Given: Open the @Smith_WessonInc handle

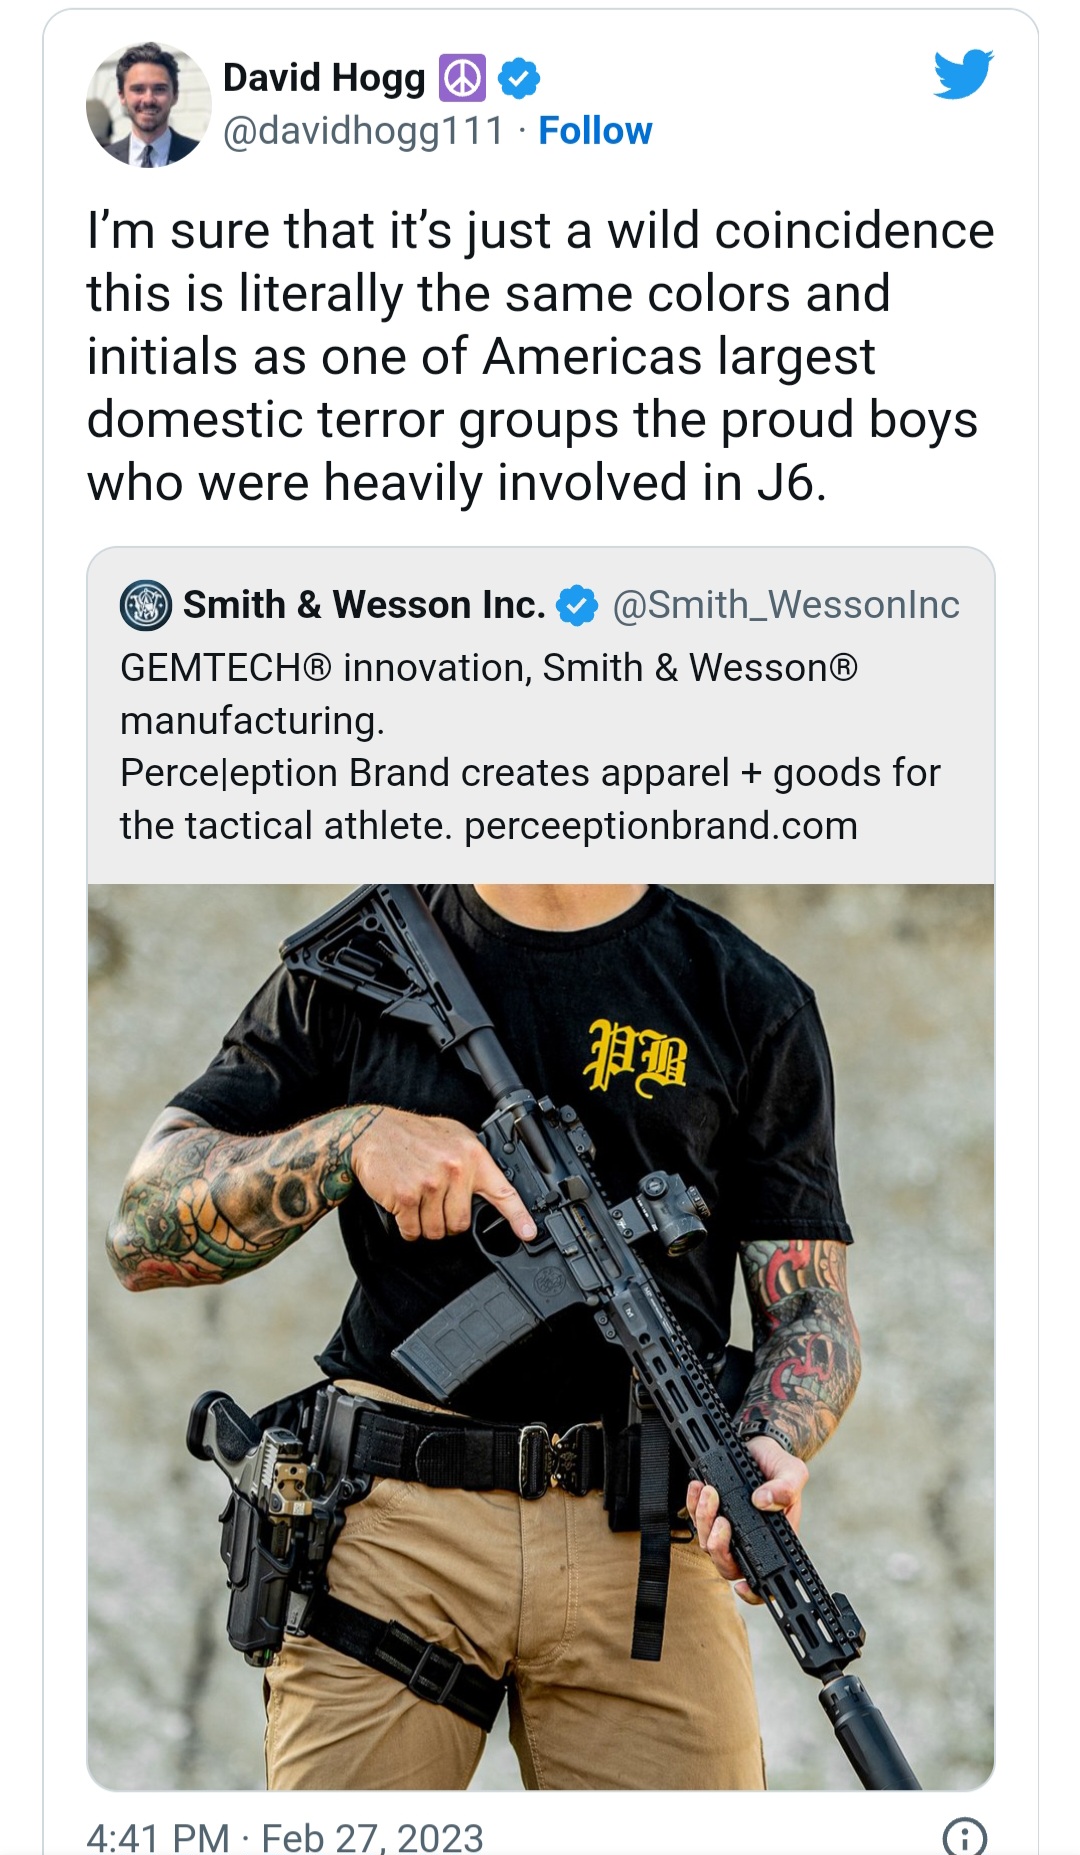Looking at the screenshot, I should click(786, 605).
